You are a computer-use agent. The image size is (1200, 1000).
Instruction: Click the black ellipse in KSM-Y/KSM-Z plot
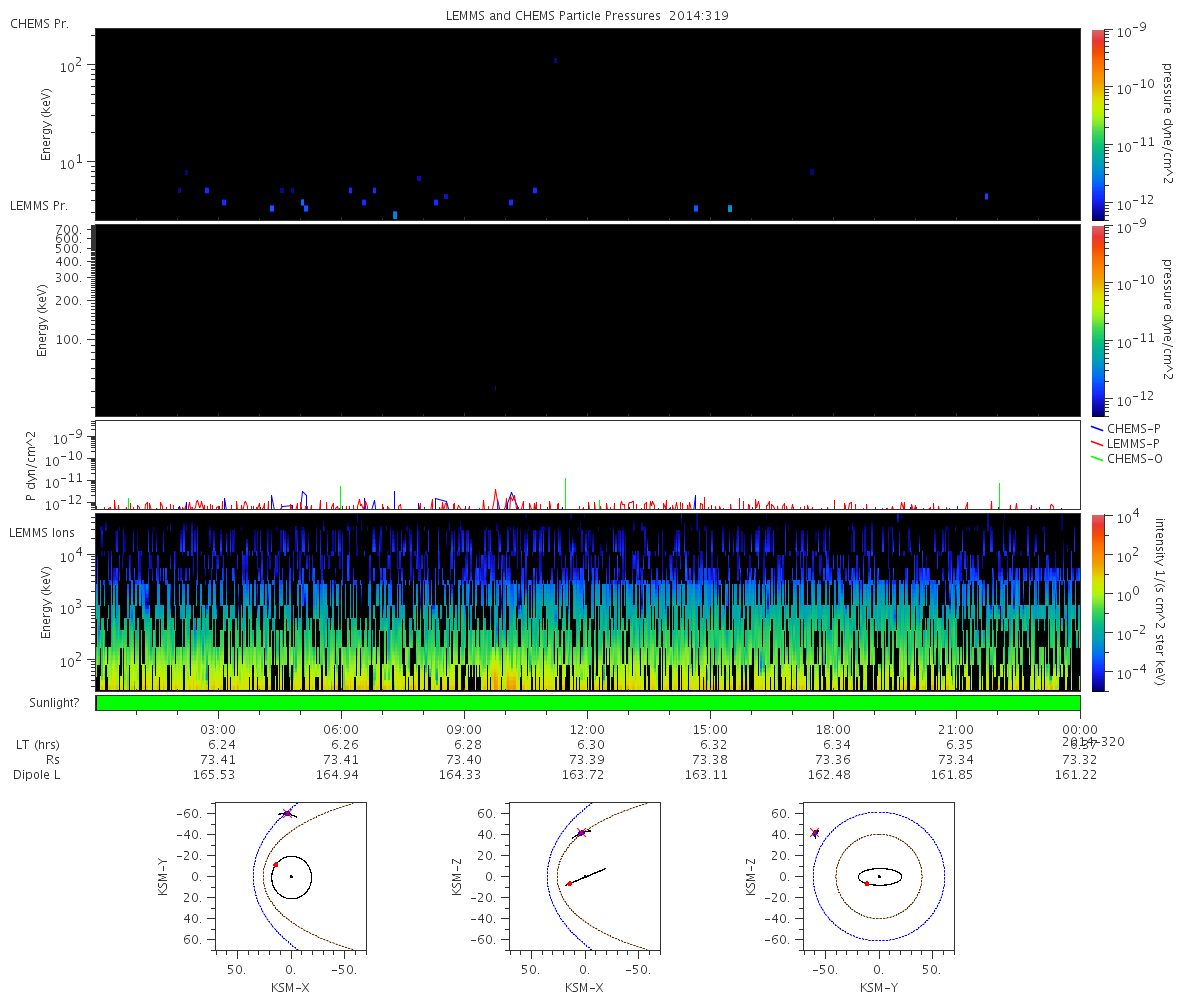point(879,877)
